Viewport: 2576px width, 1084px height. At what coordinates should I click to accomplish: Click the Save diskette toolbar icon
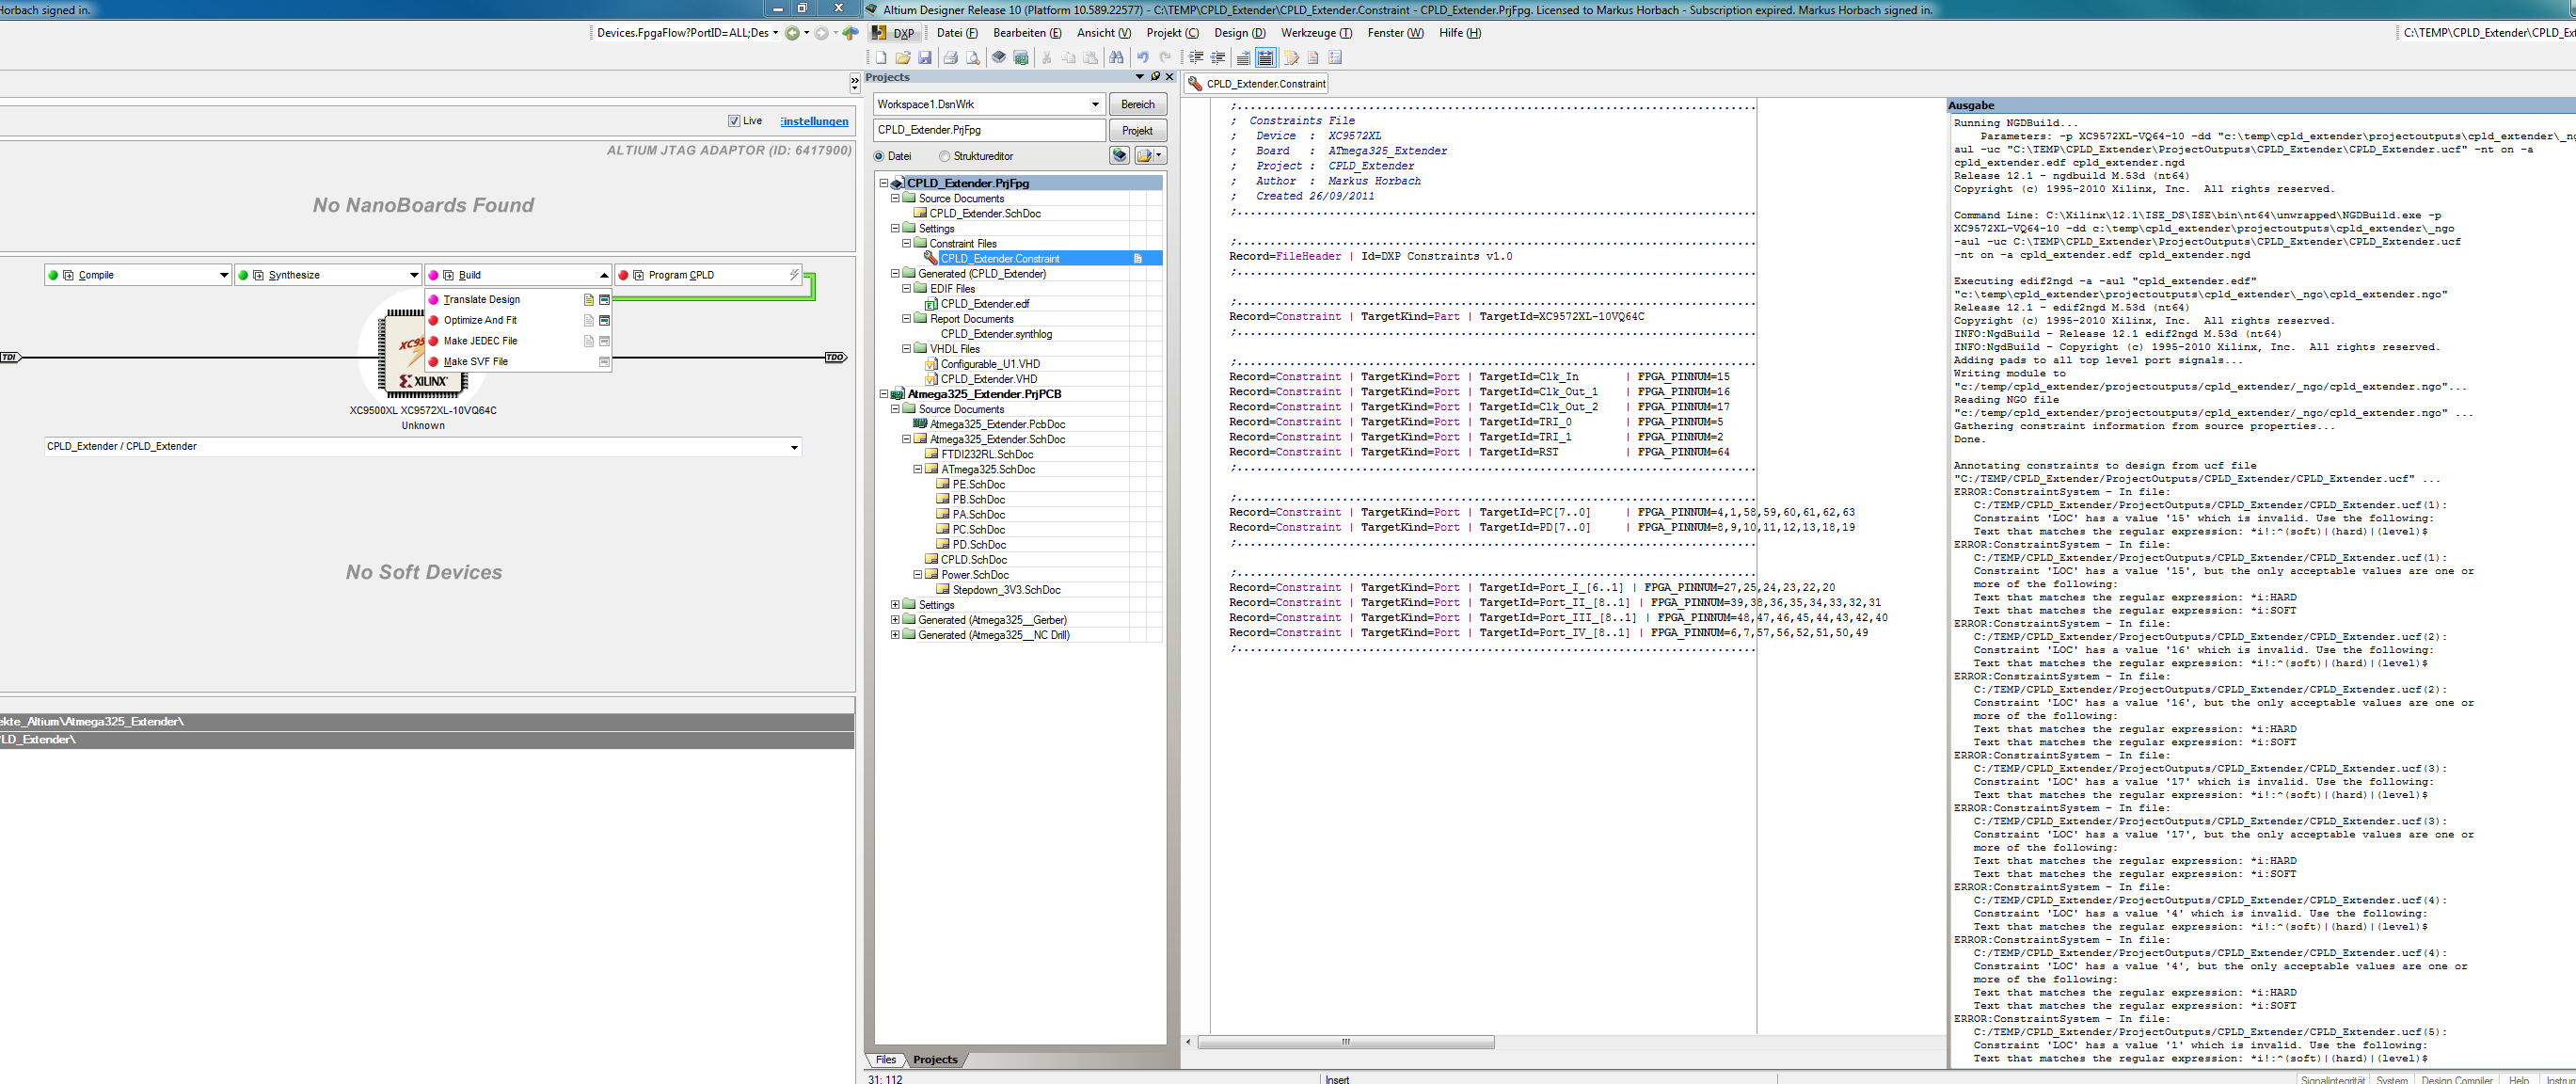coord(925,57)
